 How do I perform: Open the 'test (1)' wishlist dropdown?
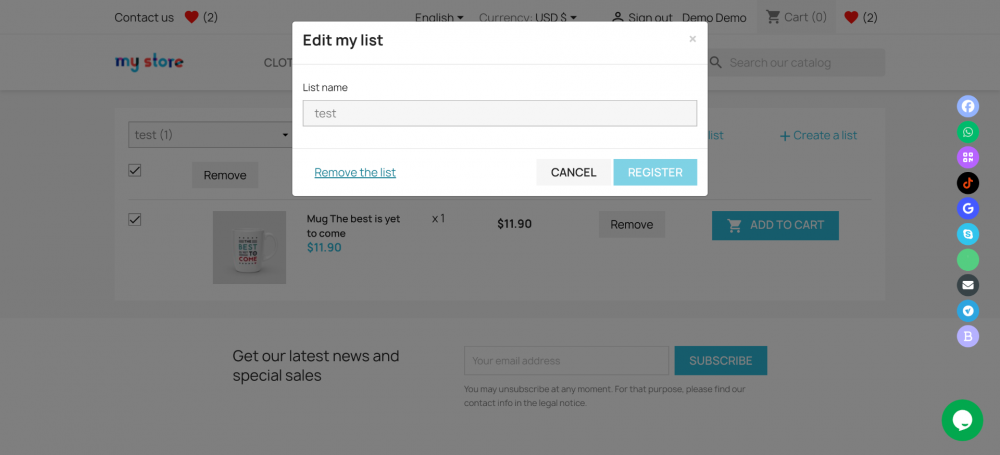point(210,135)
